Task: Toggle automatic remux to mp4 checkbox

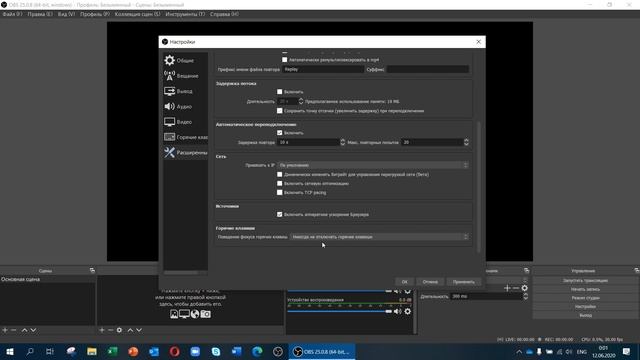Action: click(284, 60)
